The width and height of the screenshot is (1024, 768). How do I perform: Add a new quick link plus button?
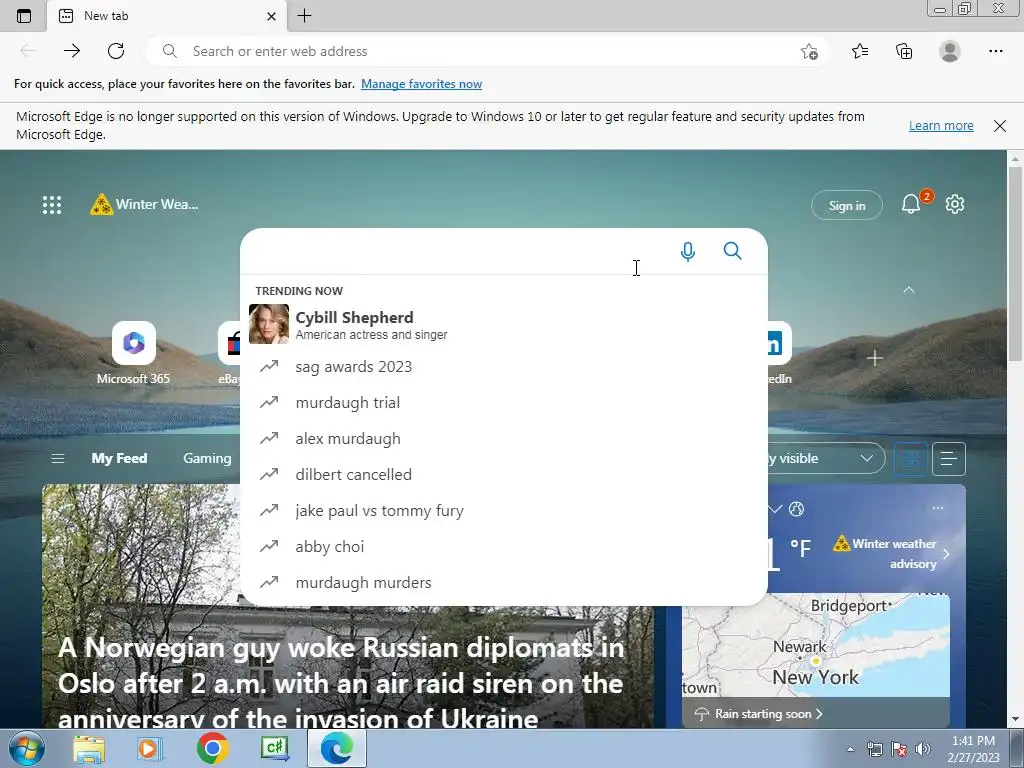click(x=874, y=358)
